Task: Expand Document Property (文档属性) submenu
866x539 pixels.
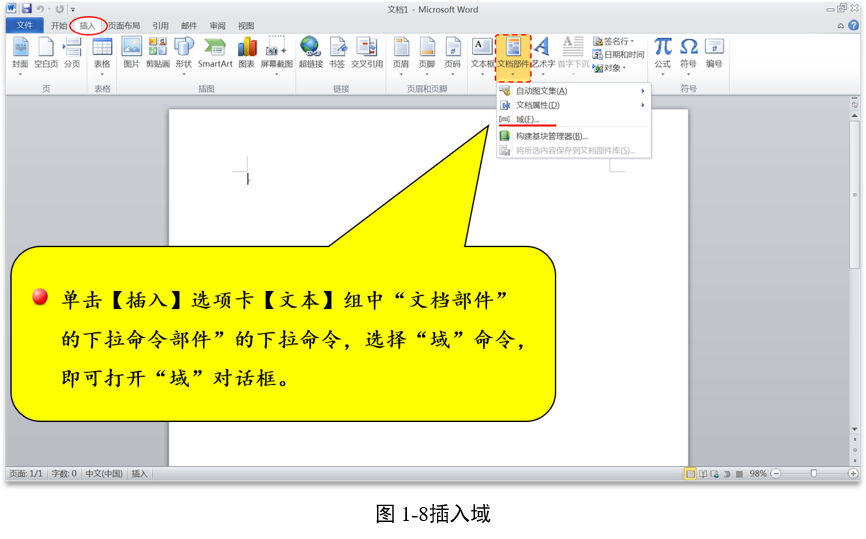Action: 574,105
